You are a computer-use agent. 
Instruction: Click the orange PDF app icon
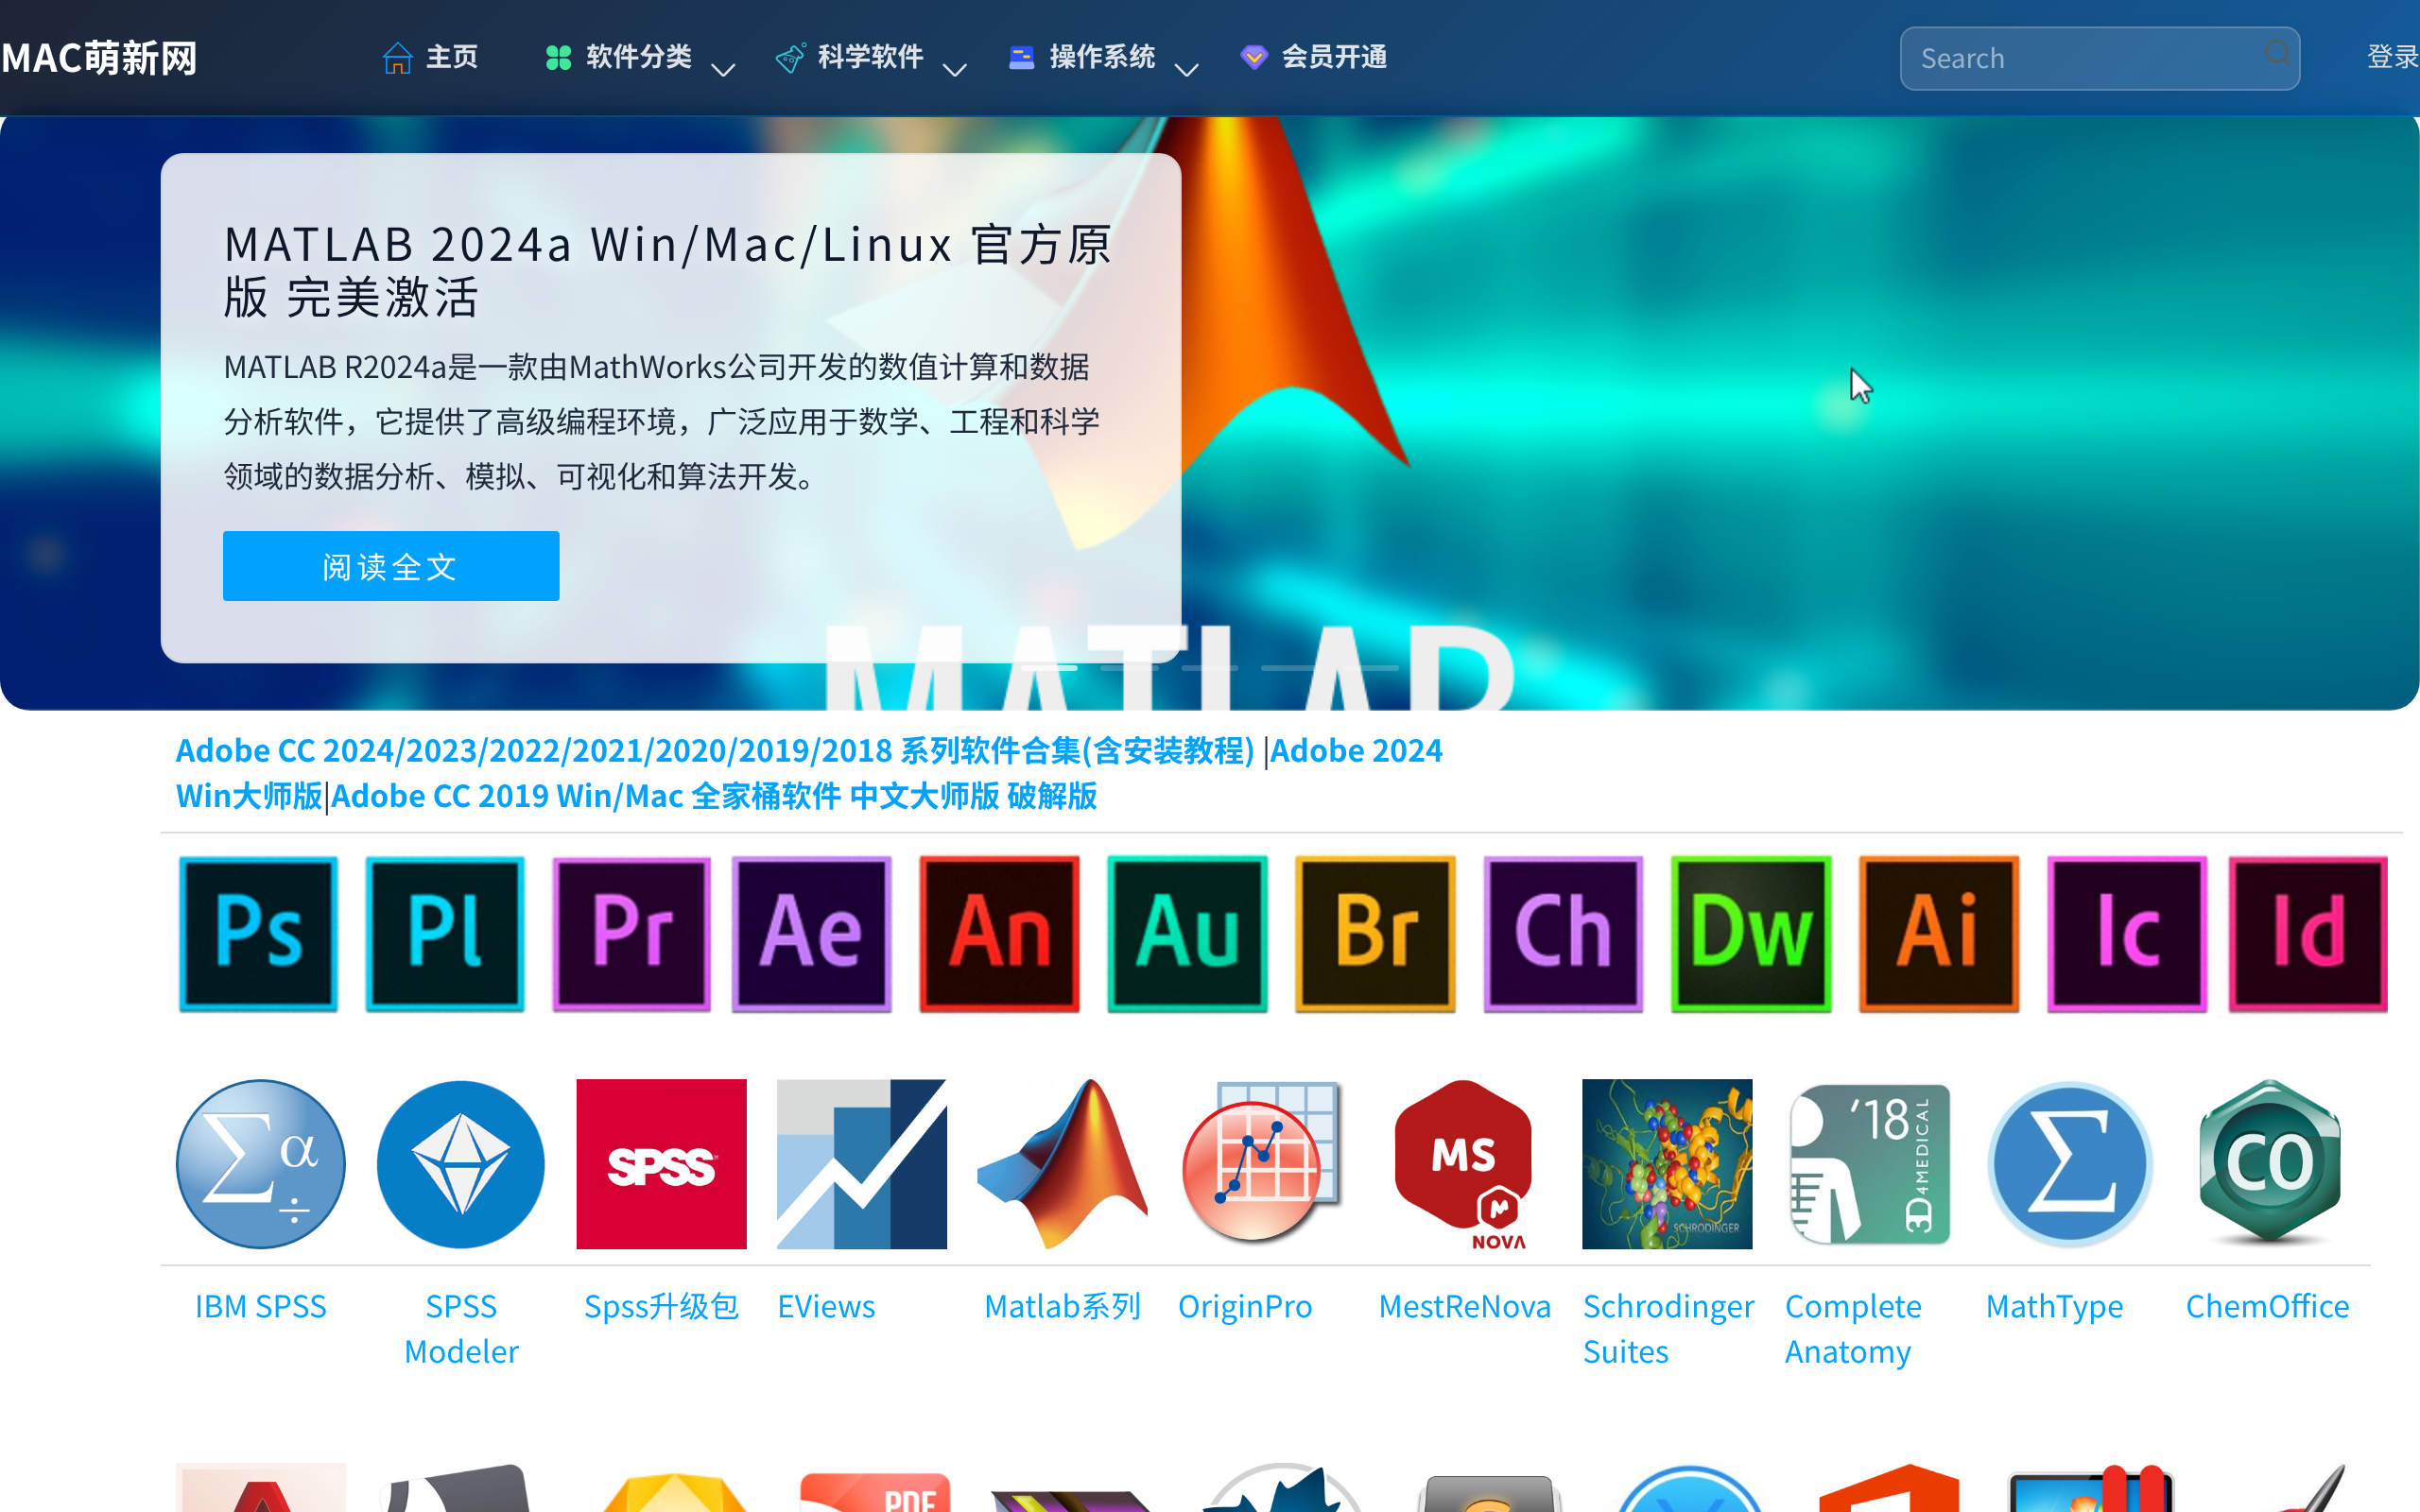pos(875,1491)
